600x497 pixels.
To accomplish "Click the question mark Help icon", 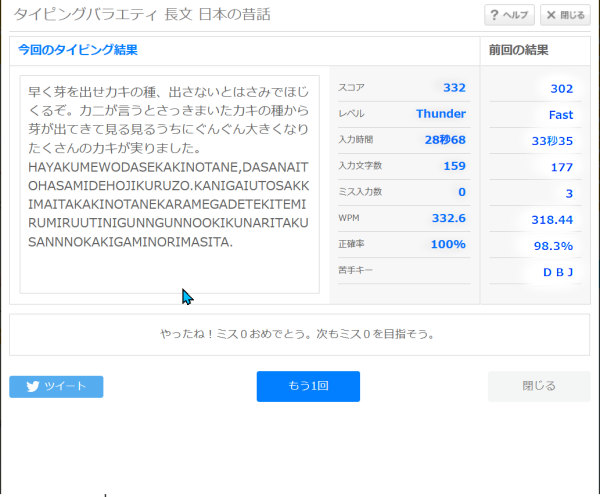I will 495,16.
